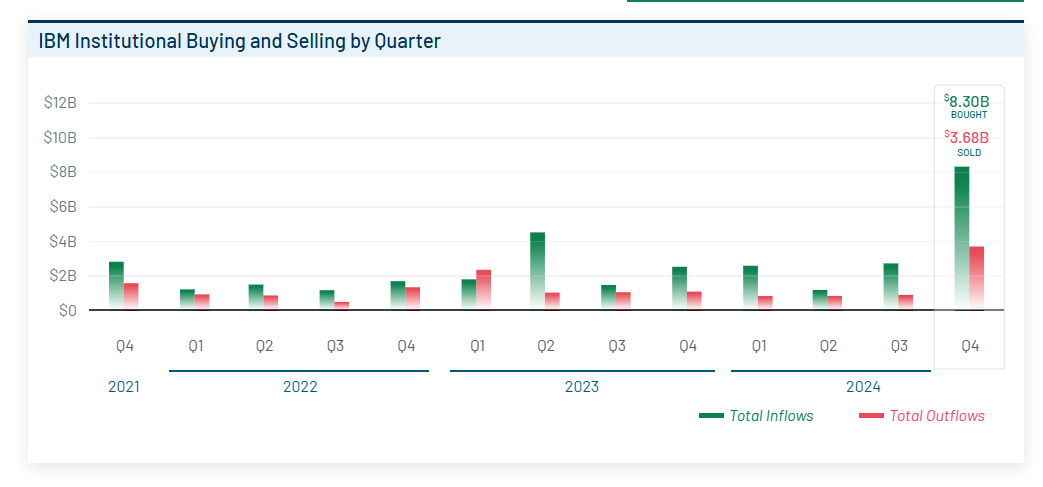Screen dimensions: 1043x487
Task: Click the Q4 2021 red outflows bar
Action: 131,297
